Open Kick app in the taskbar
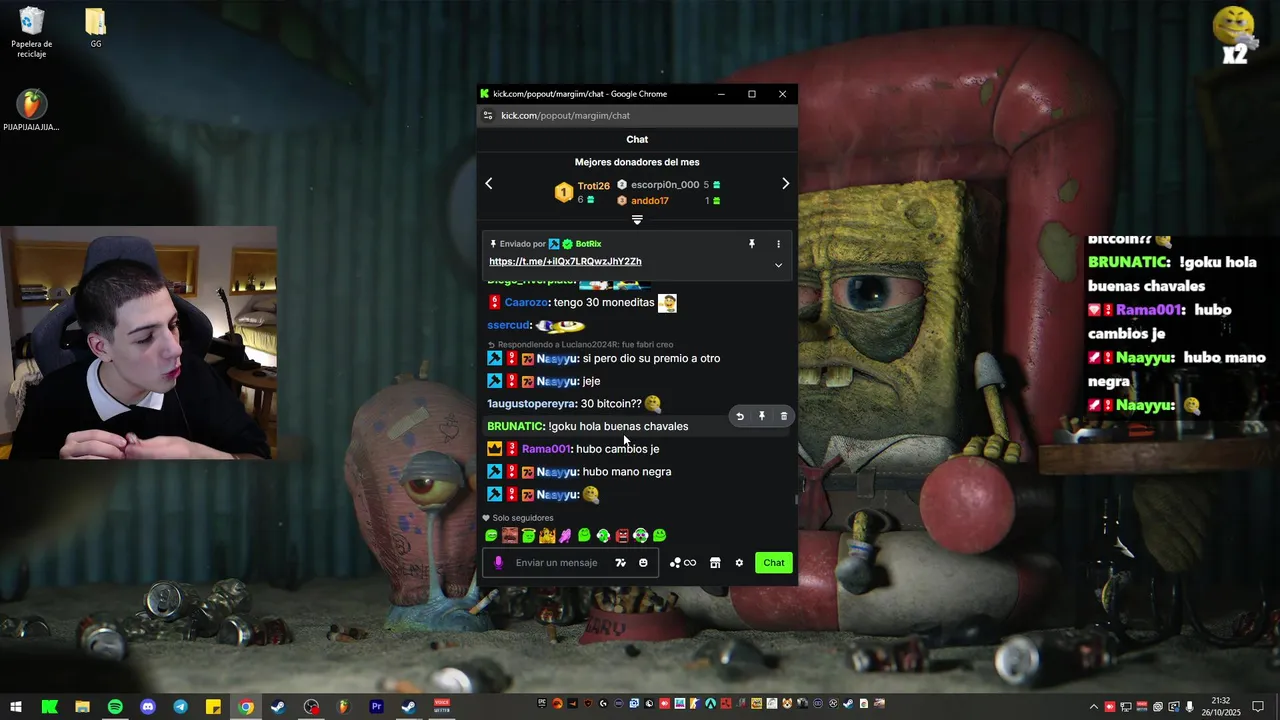1280x720 pixels. click(49, 707)
